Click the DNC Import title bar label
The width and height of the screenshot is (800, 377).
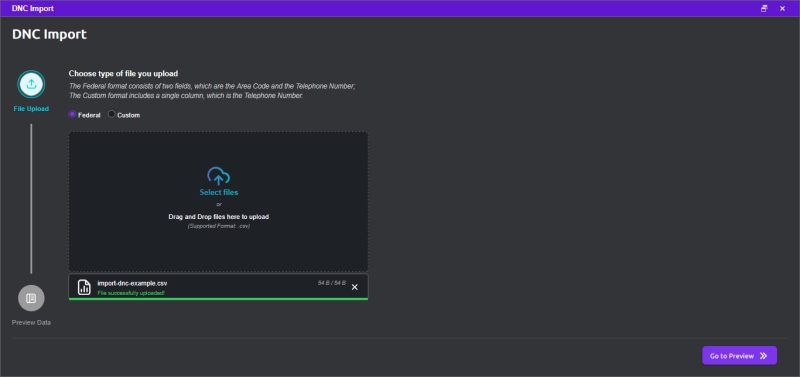click(x=33, y=8)
